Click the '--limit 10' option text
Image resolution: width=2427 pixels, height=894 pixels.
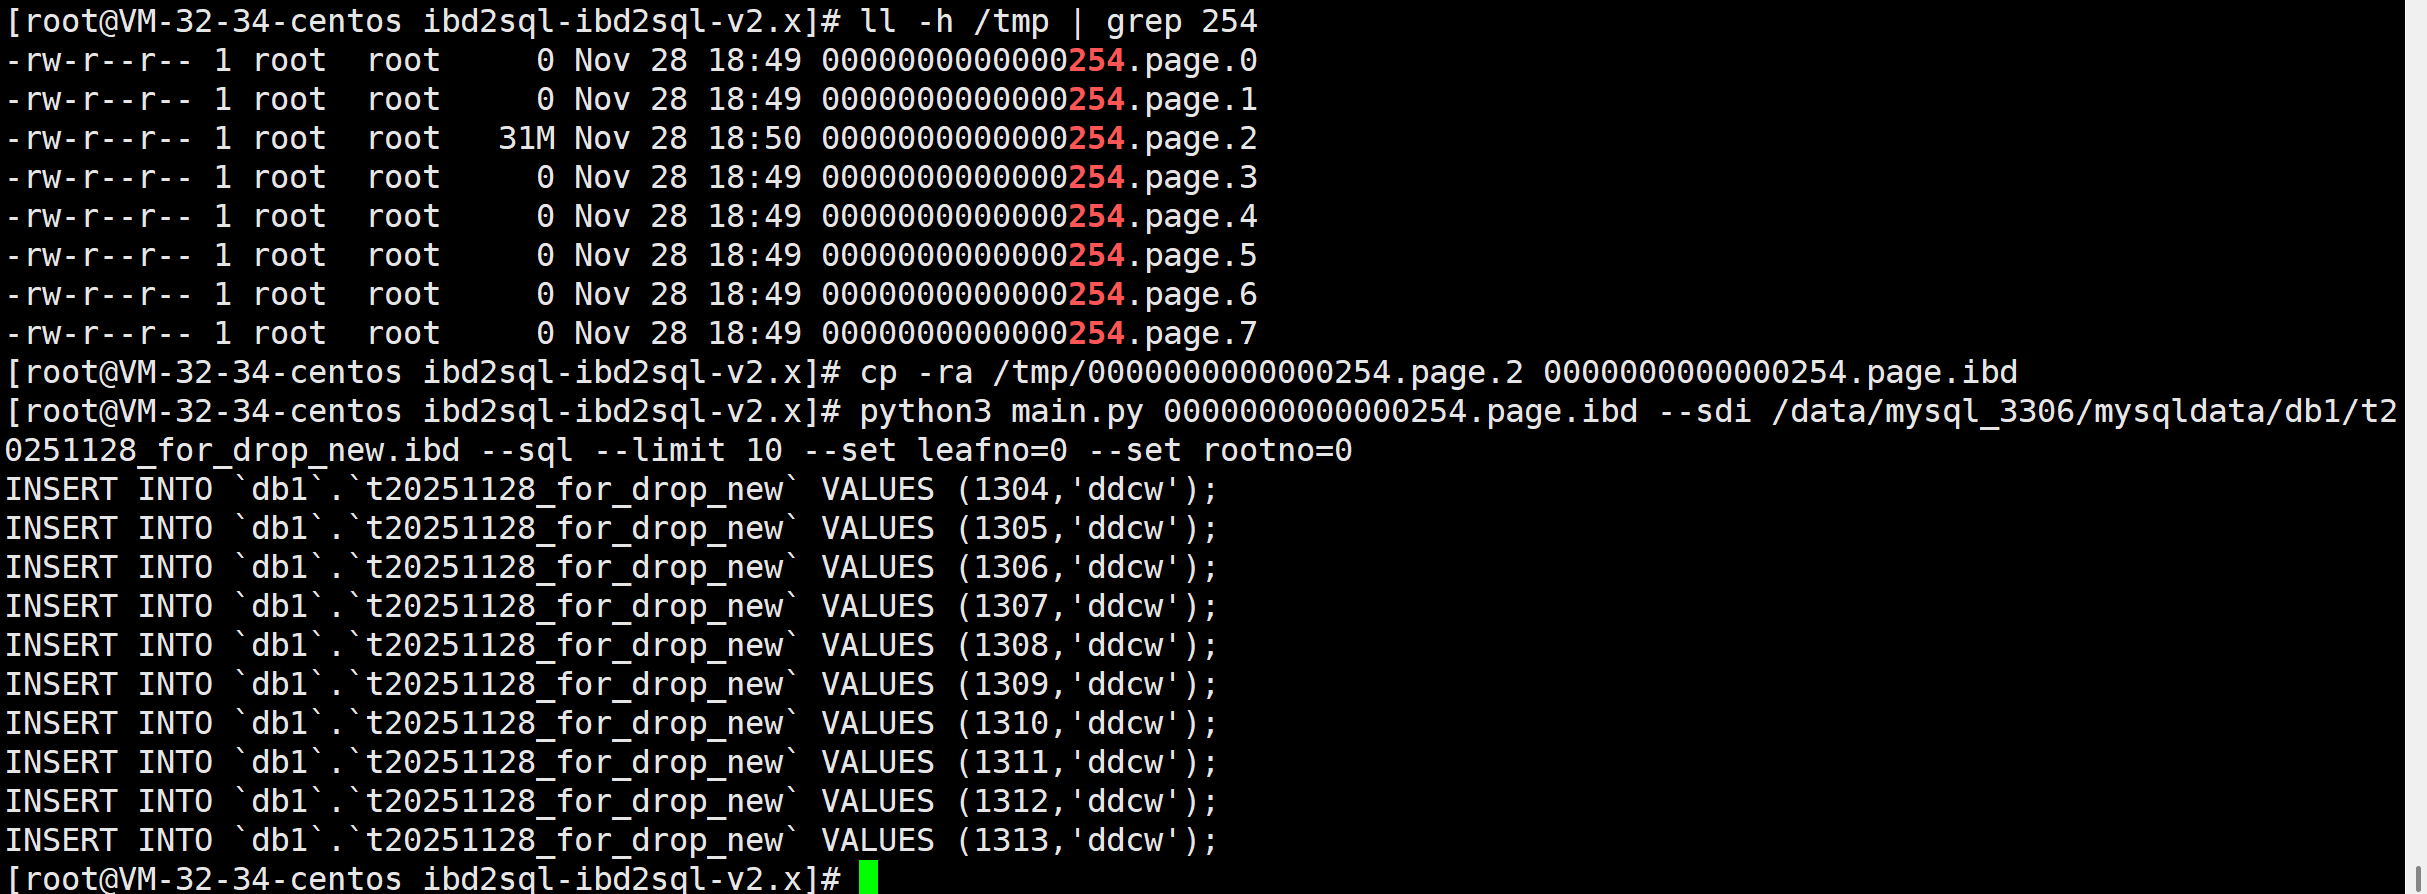[x=689, y=451]
